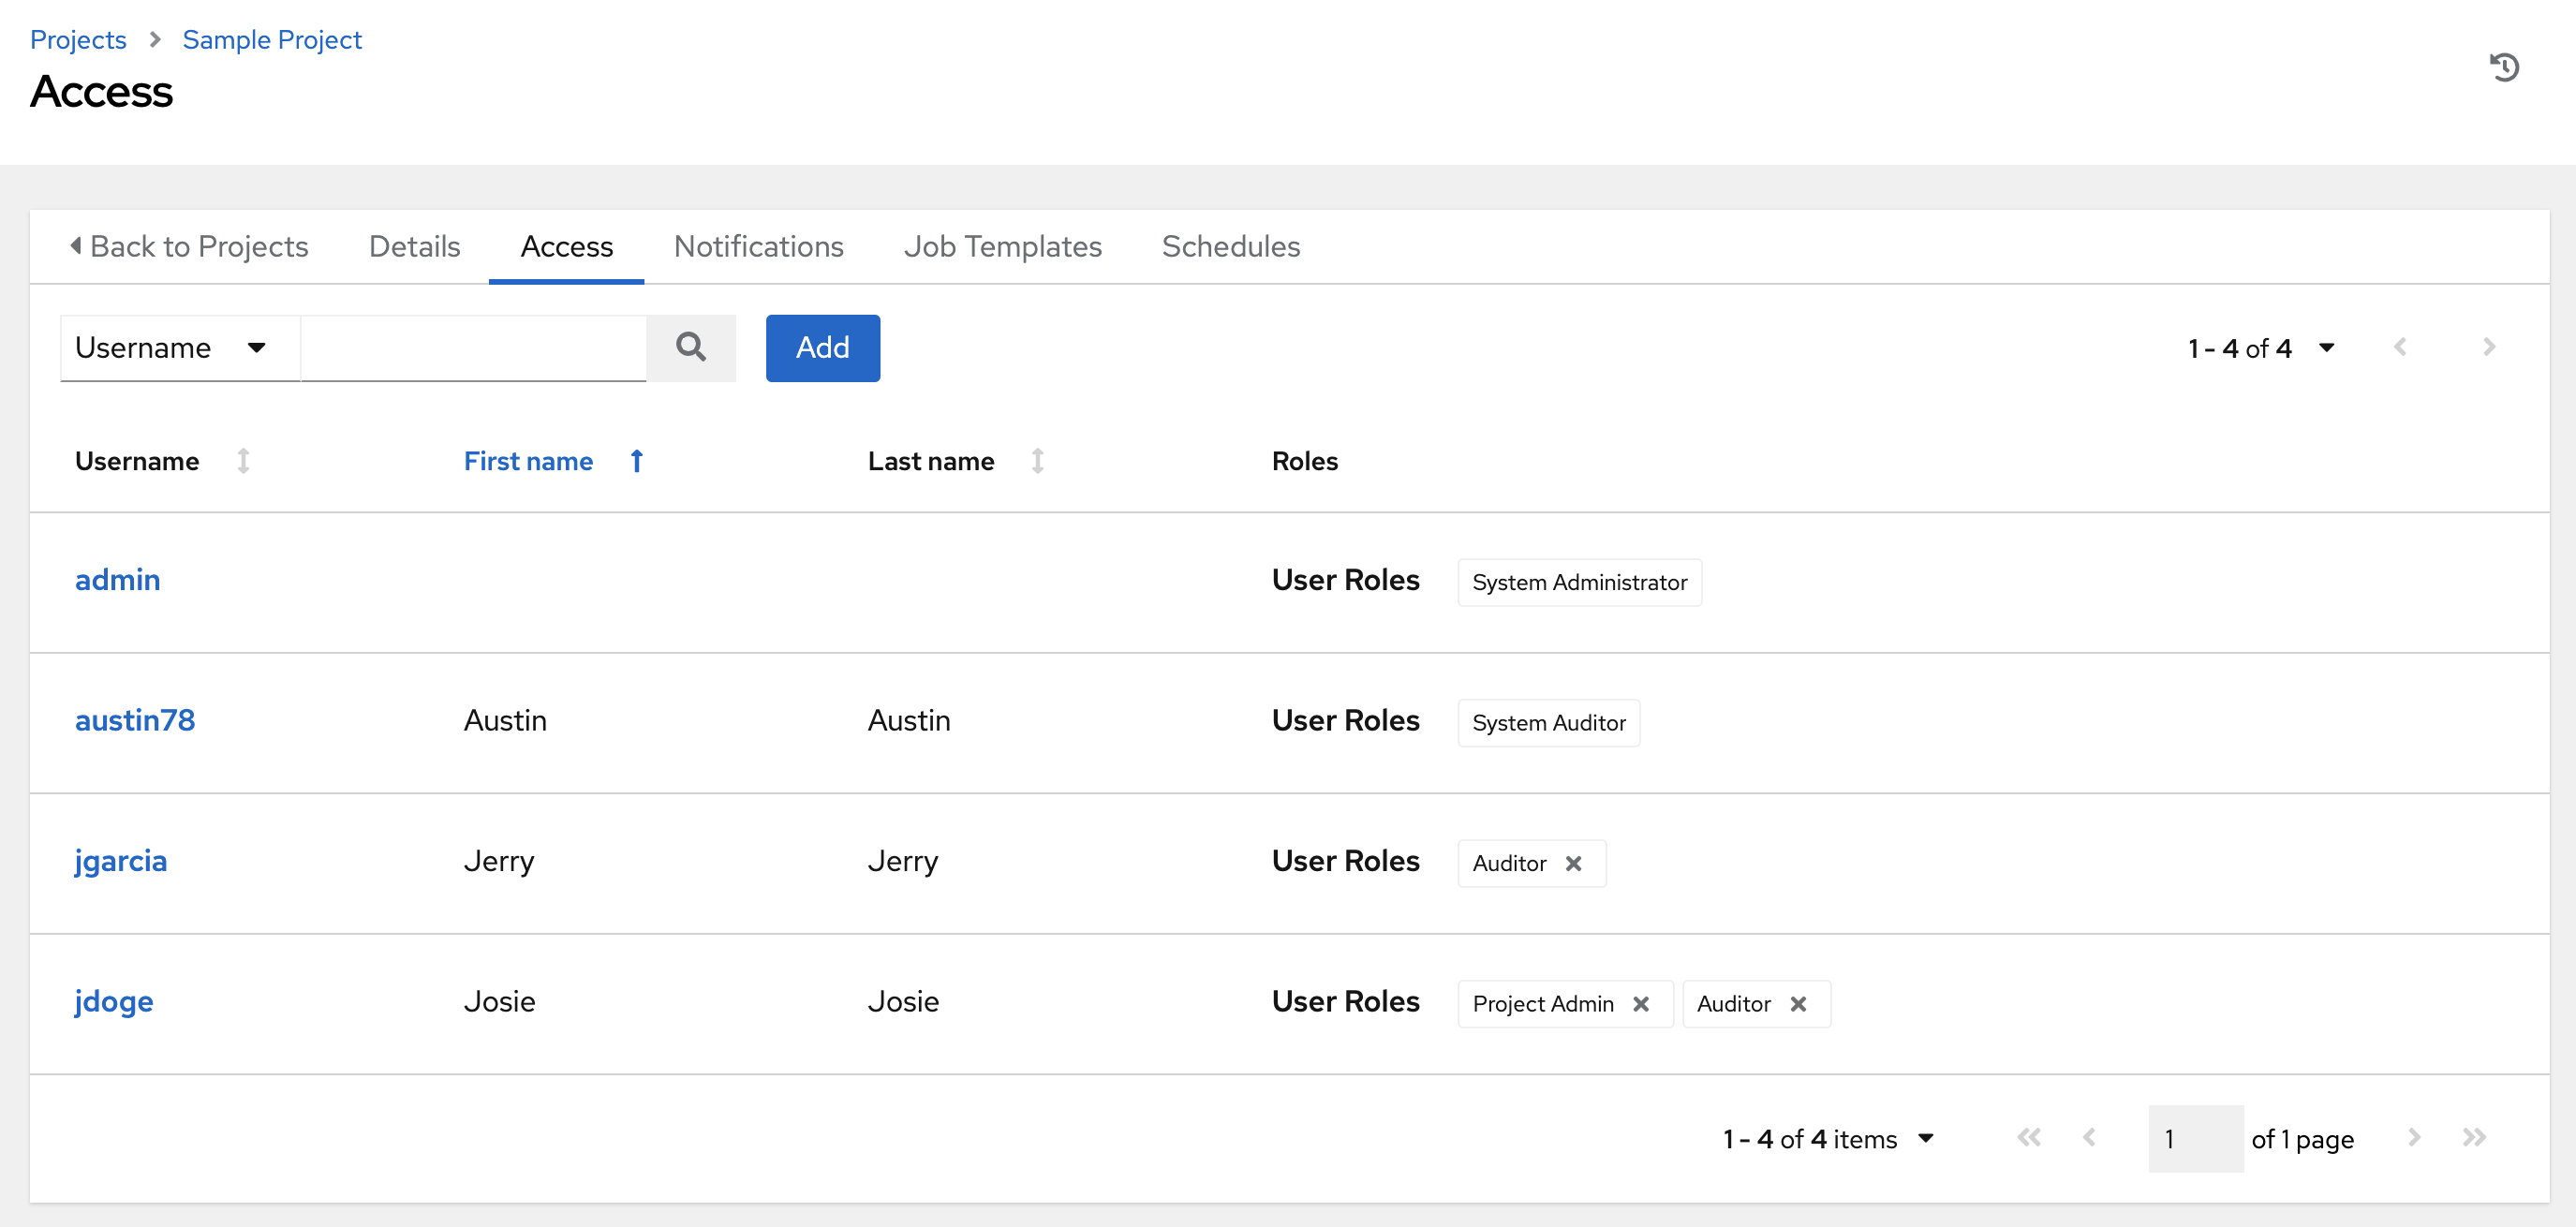This screenshot has width=2576, height=1227.
Task: Click the jdoge username link
Action: click(111, 1002)
